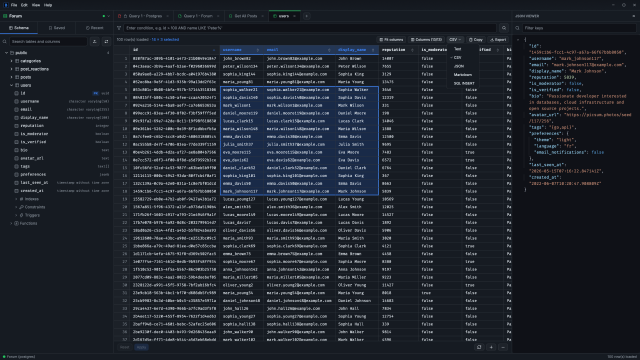Choose CSV in the format menu
This screenshot has height=360, width=640.
pos(463,58)
